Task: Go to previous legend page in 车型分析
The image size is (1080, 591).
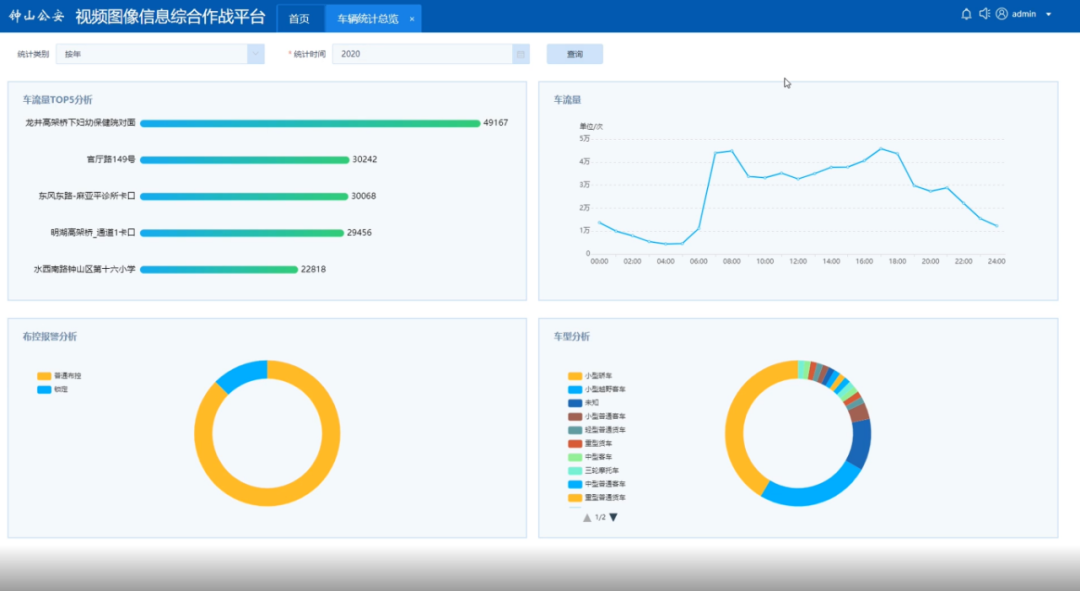Action: tap(587, 517)
